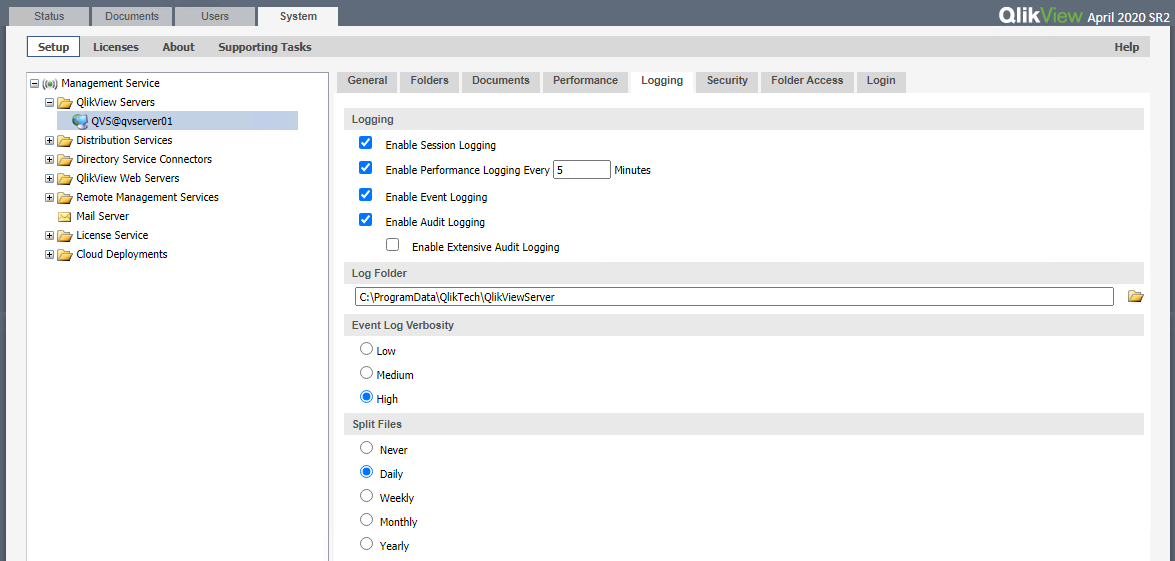Switch to the Security tab
The width and height of the screenshot is (1175, 561).
coord(727,81)
